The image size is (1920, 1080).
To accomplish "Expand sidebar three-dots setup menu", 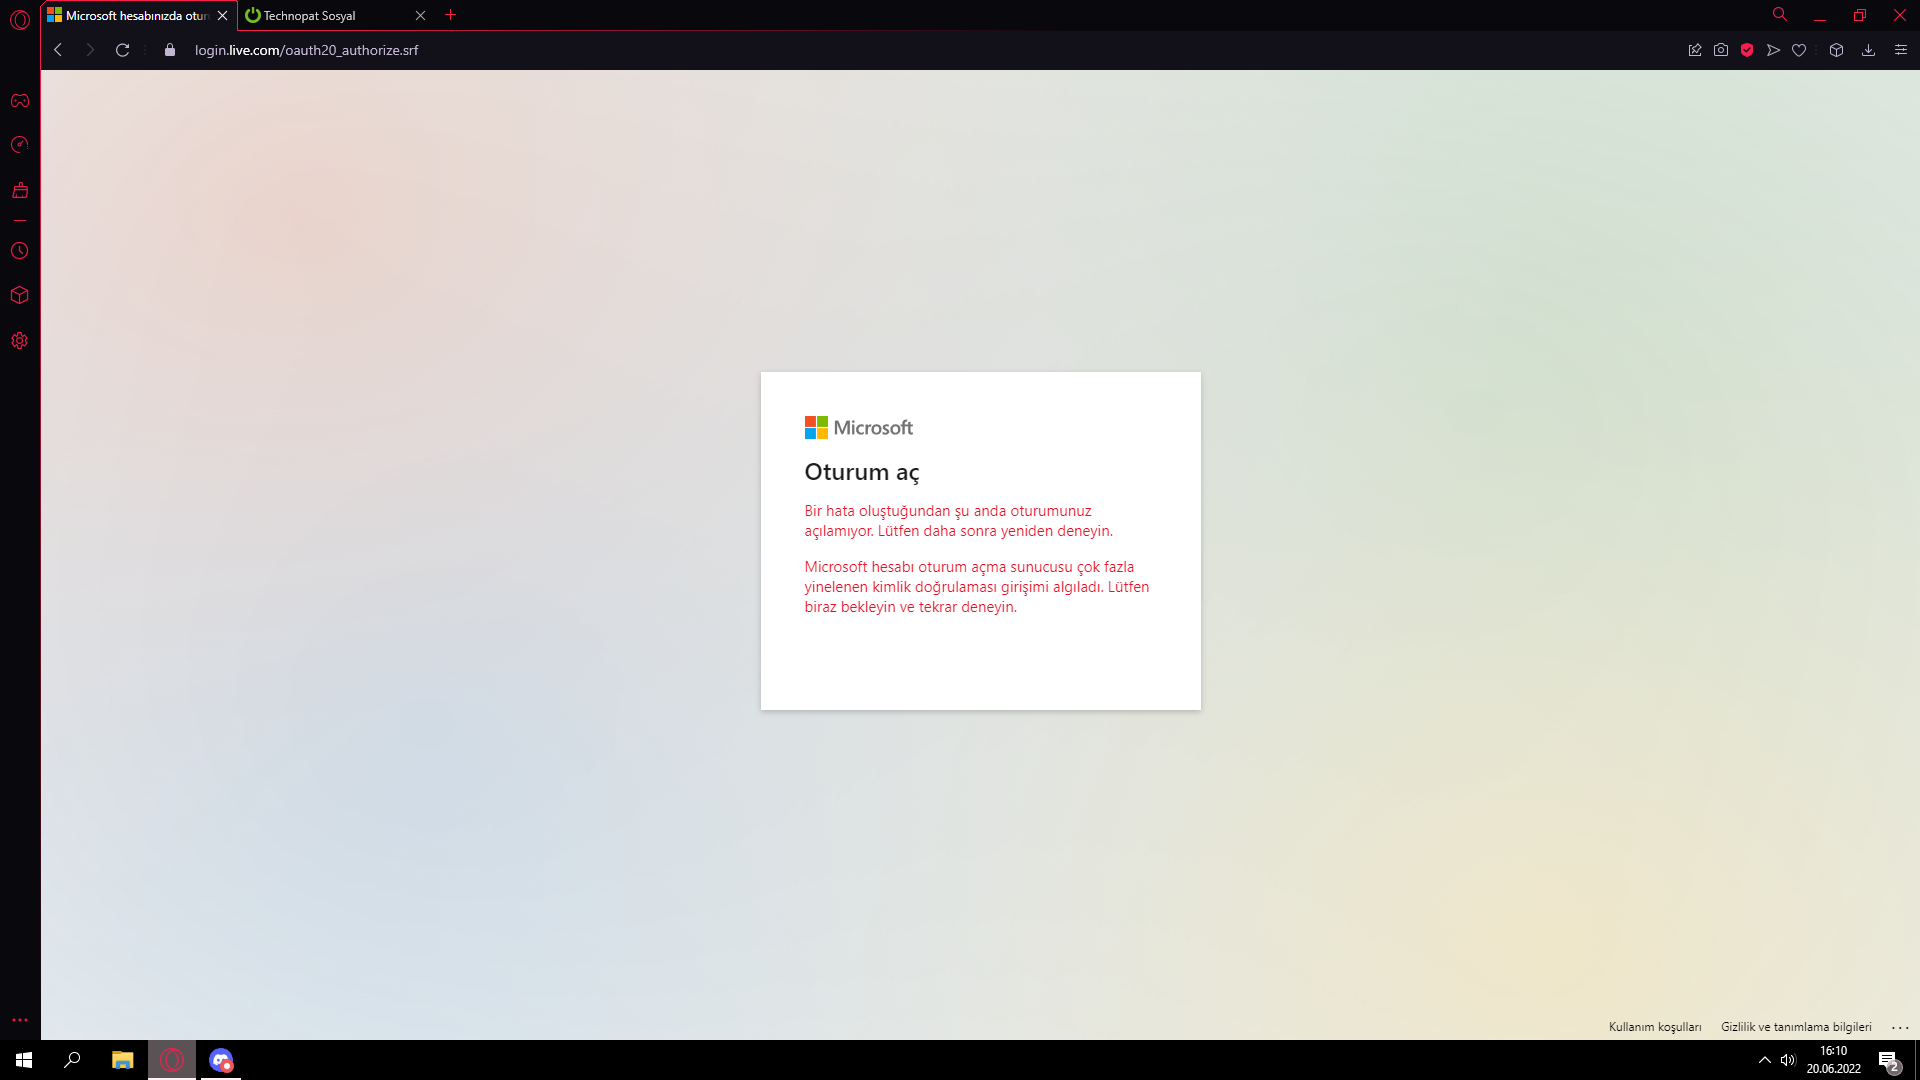I will pyautogui.click(x=20, y=1020).
